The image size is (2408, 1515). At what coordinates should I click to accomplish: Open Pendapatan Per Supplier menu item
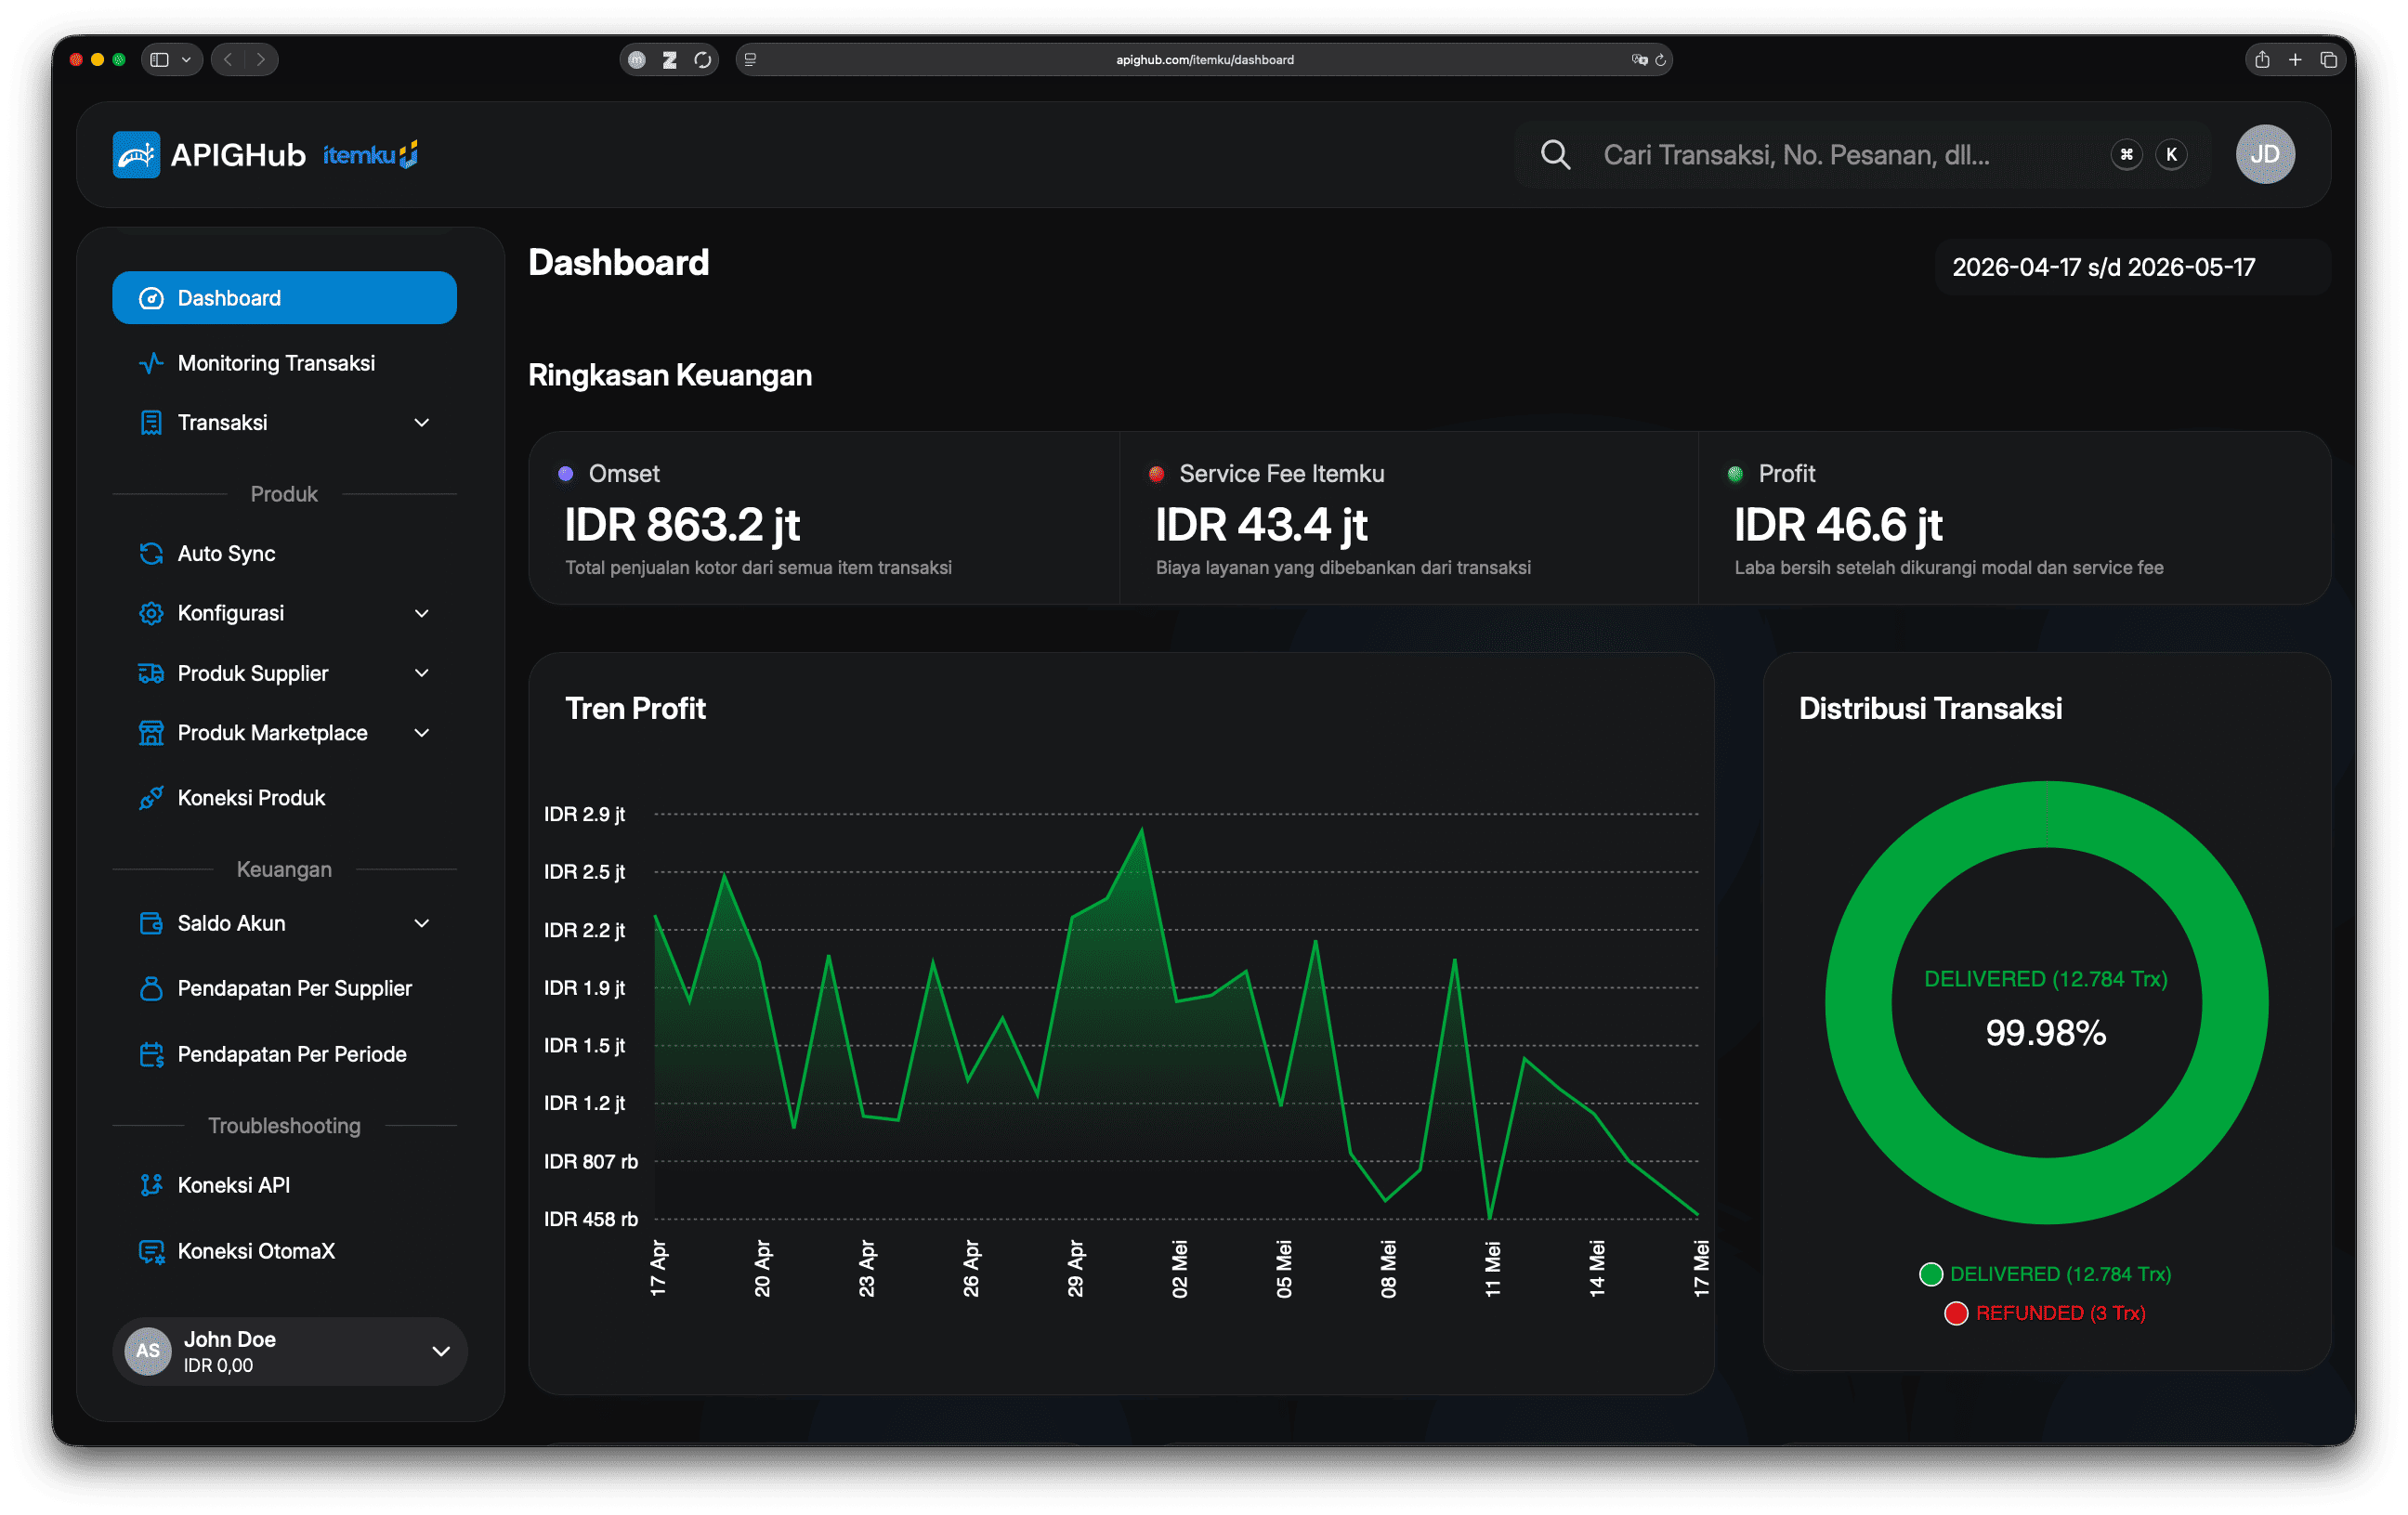pyautogui.click(x=284, y=988)
